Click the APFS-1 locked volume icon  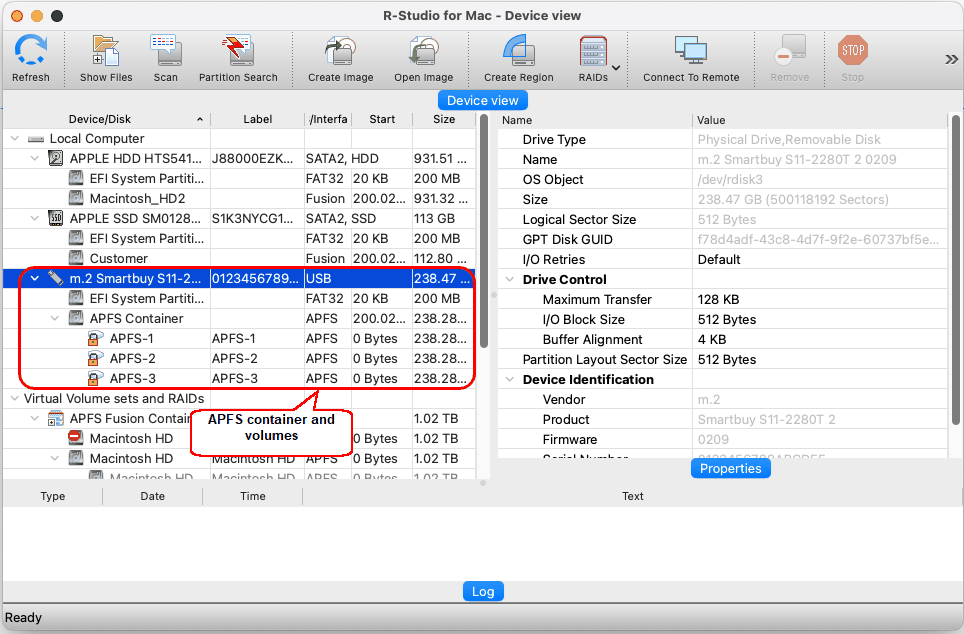95,338
